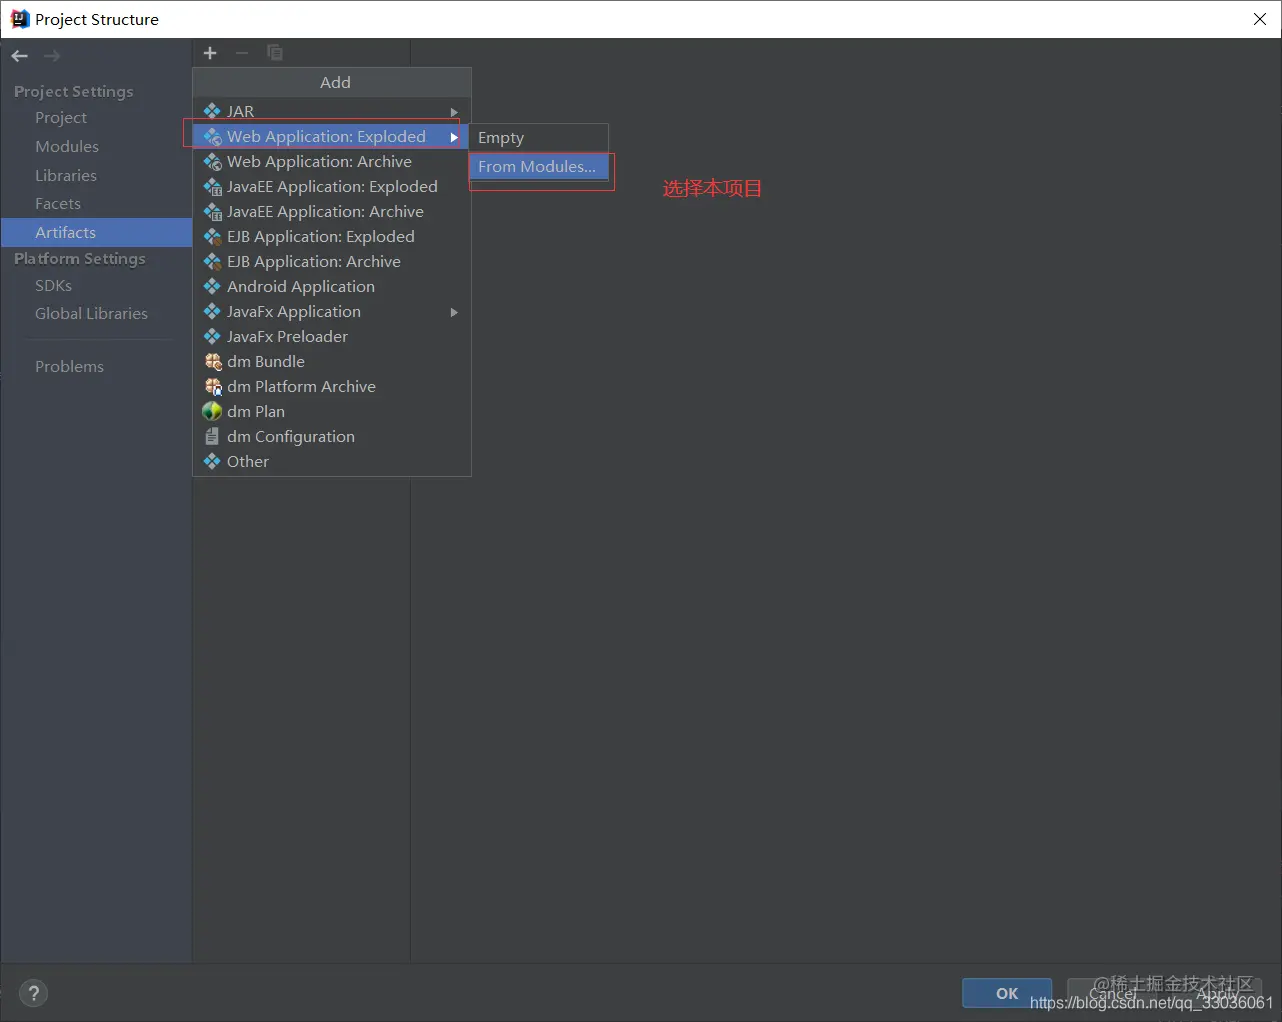Click the Web Application: Exploded icon

pos(212,136)
